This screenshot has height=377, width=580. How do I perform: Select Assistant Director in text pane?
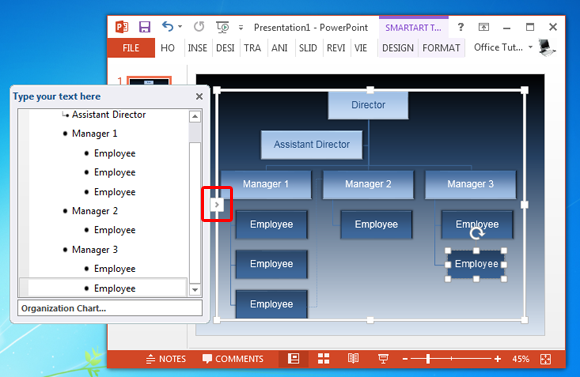[109, 115]
